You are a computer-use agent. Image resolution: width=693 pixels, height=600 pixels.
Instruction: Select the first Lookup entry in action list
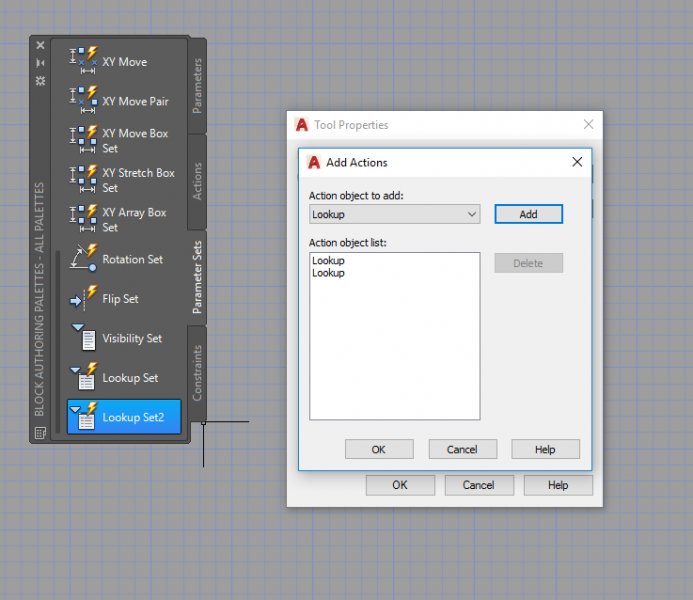[x=328, y=260]
